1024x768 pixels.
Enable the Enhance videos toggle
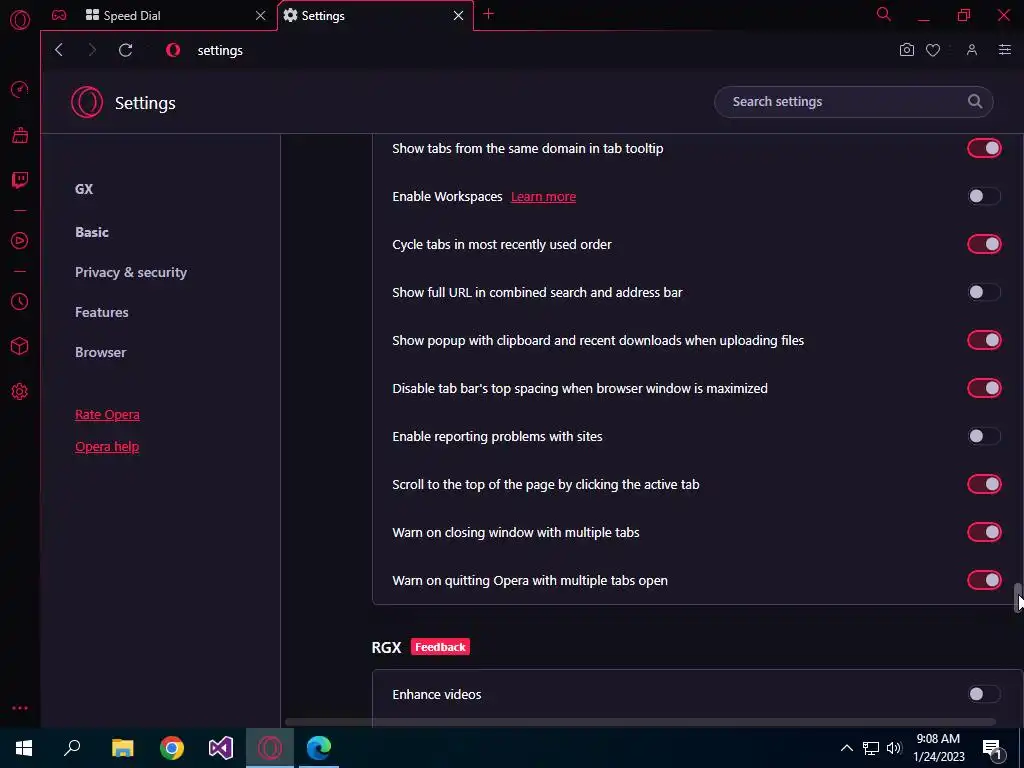[984, 694]
